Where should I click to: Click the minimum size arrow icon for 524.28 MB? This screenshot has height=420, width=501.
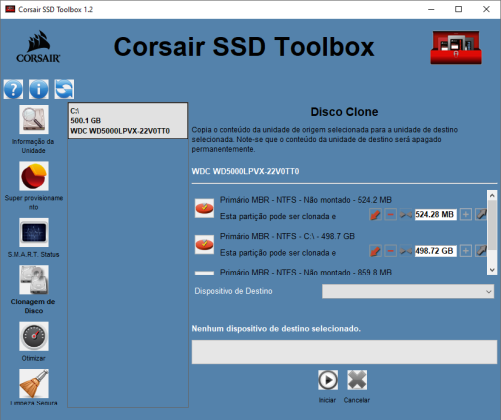tap(375, 214)
